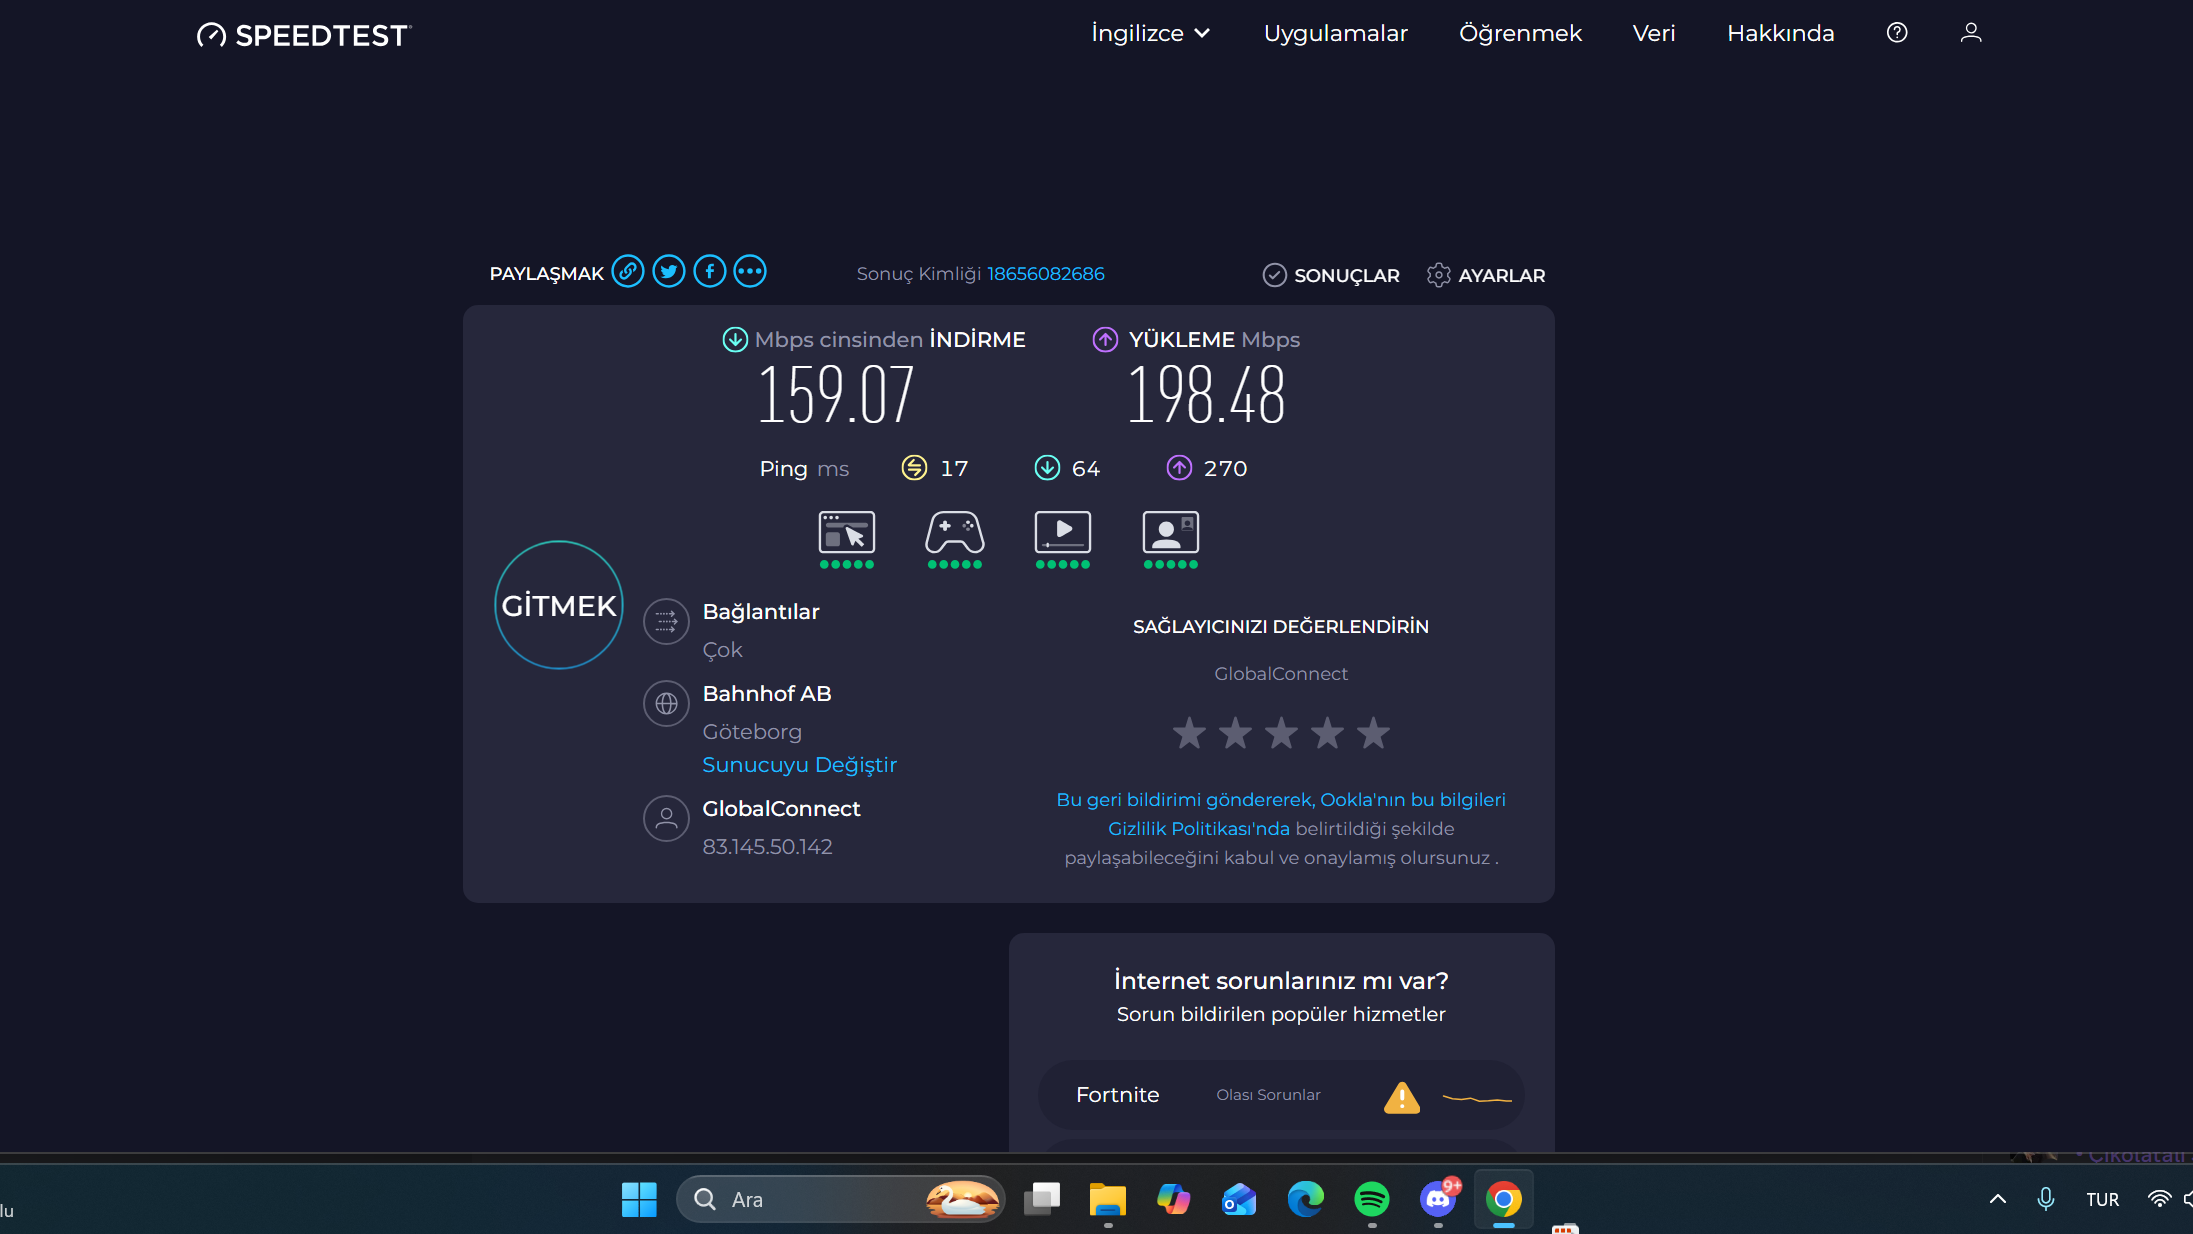Open the help question mark icon
Screen dimensions: 2193x1234
[1897, 33]
